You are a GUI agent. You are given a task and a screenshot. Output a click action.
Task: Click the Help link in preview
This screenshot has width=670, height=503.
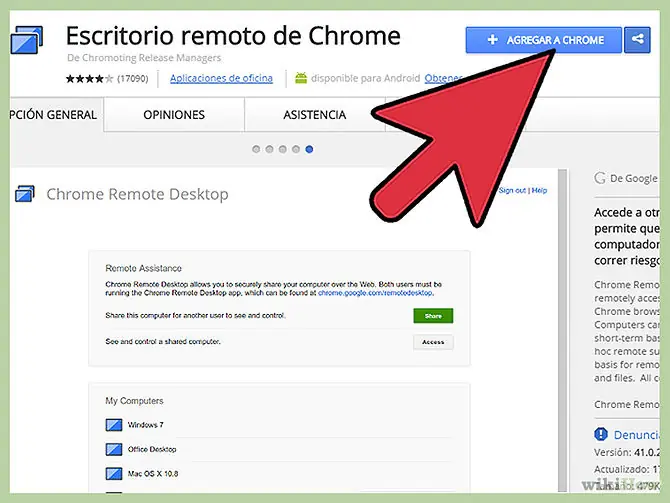tap(539, 190)
